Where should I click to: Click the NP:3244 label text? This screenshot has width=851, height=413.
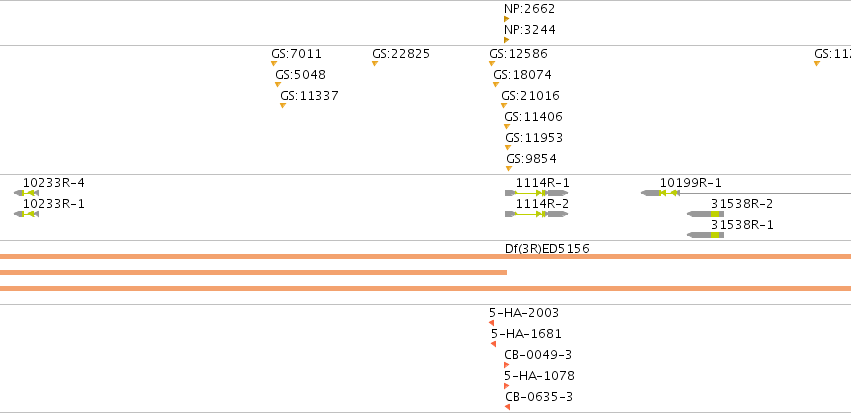coord(530,30)
